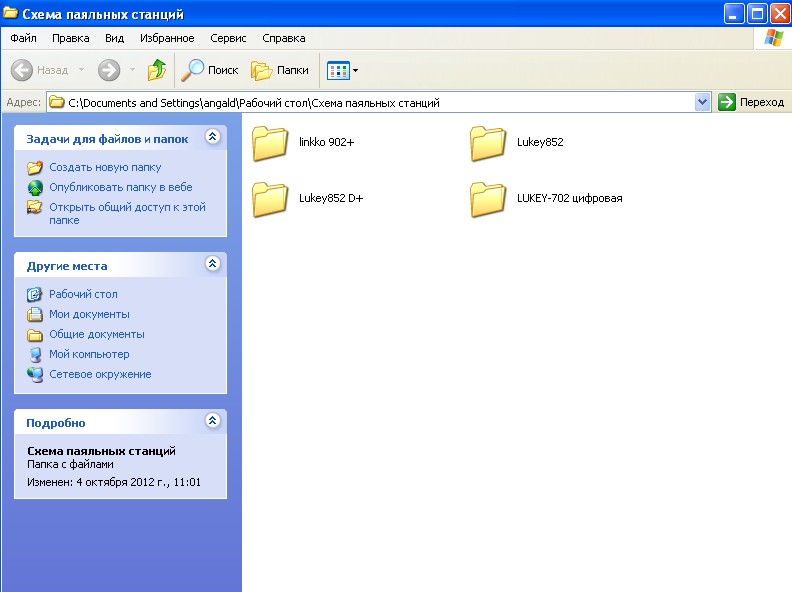Collapse the Подробно details panel
The width and height of the screenshot is (792, 592).
pos(212,421)
